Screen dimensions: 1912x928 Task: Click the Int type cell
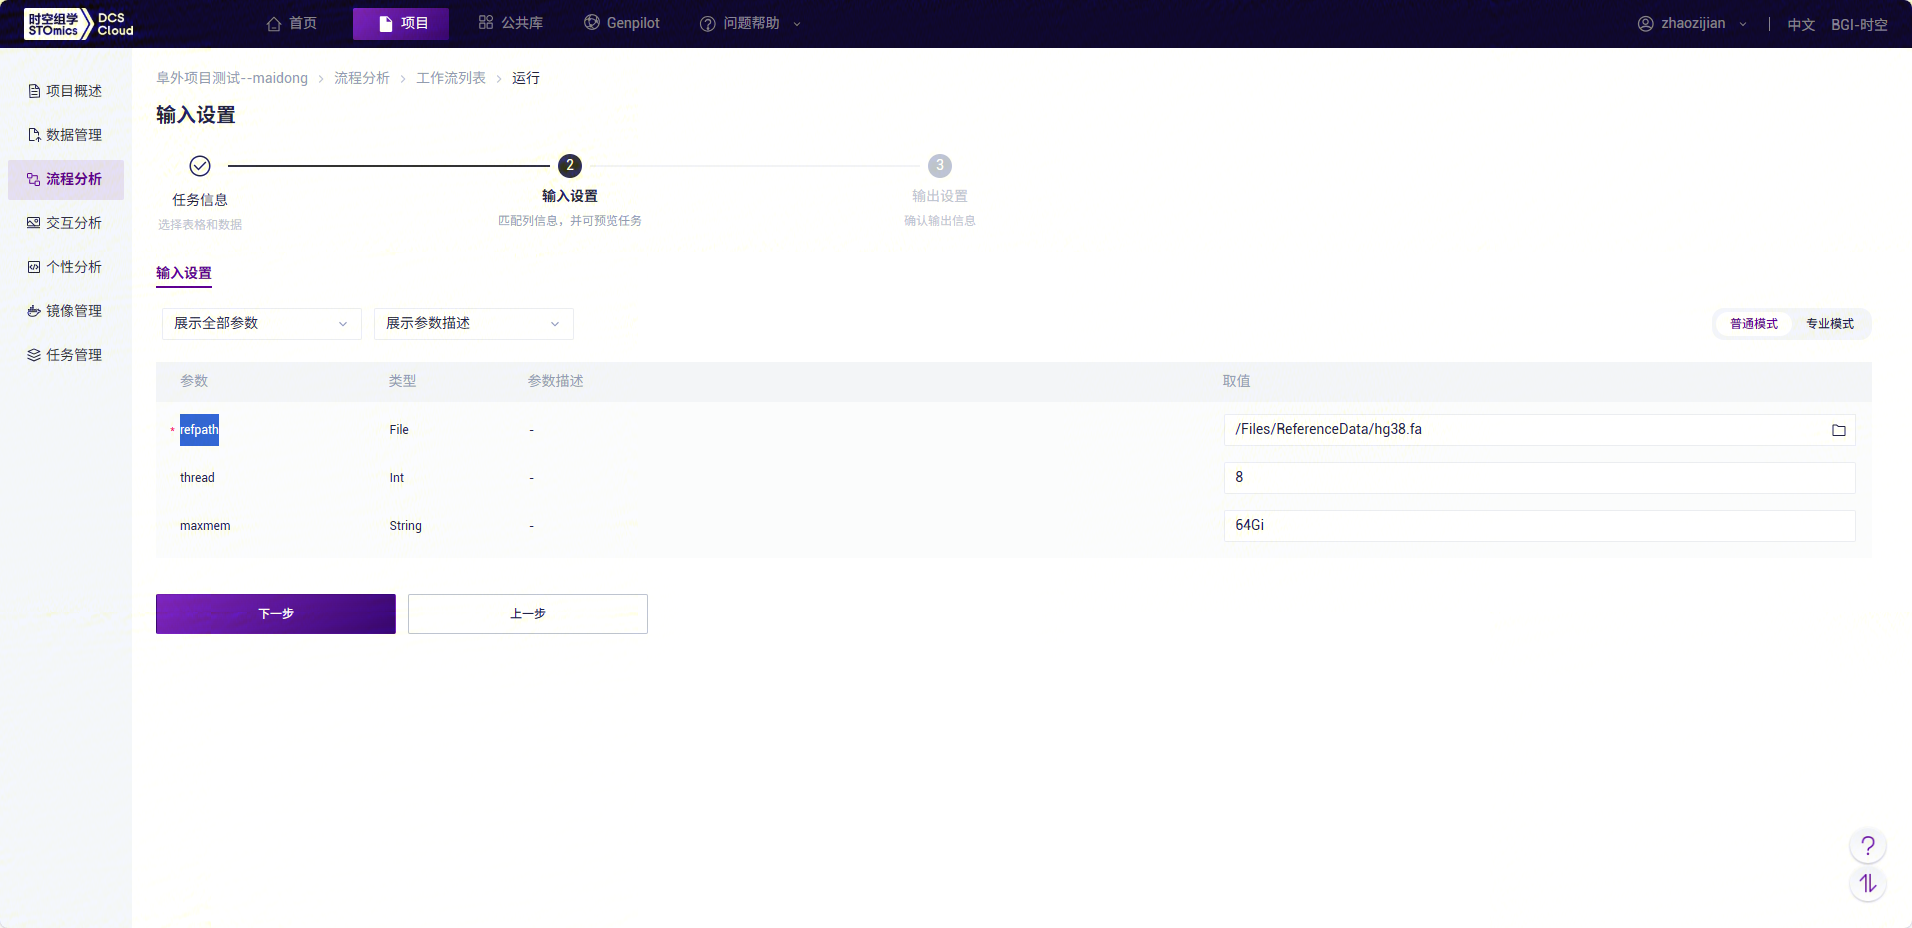point(397,478)
